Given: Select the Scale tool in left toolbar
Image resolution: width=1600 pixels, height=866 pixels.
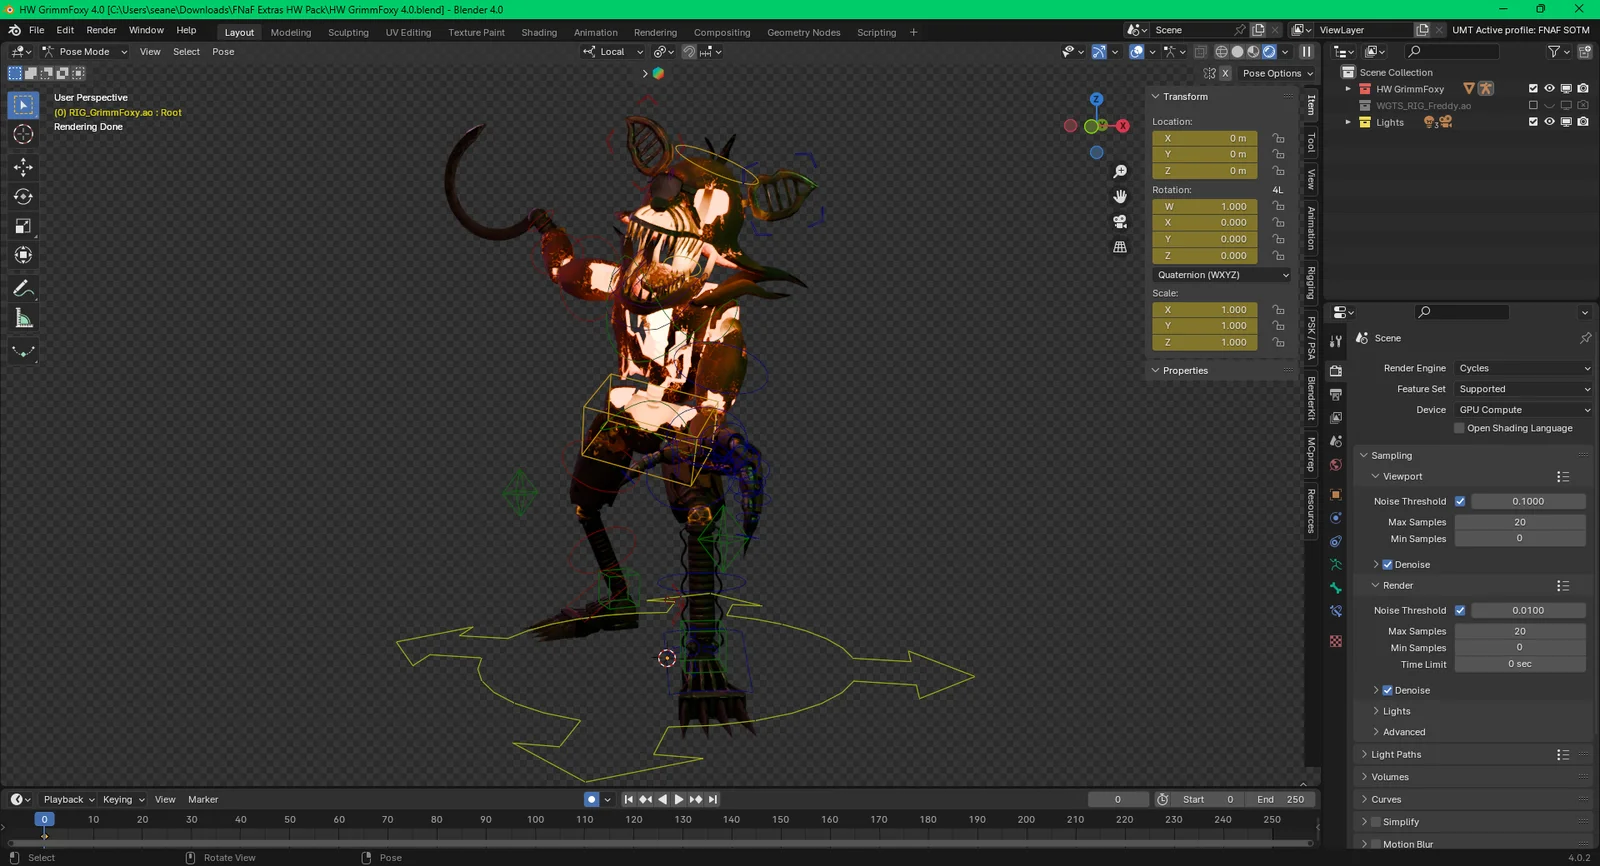Looking at the screenshot, I should (x=23, y=227).
